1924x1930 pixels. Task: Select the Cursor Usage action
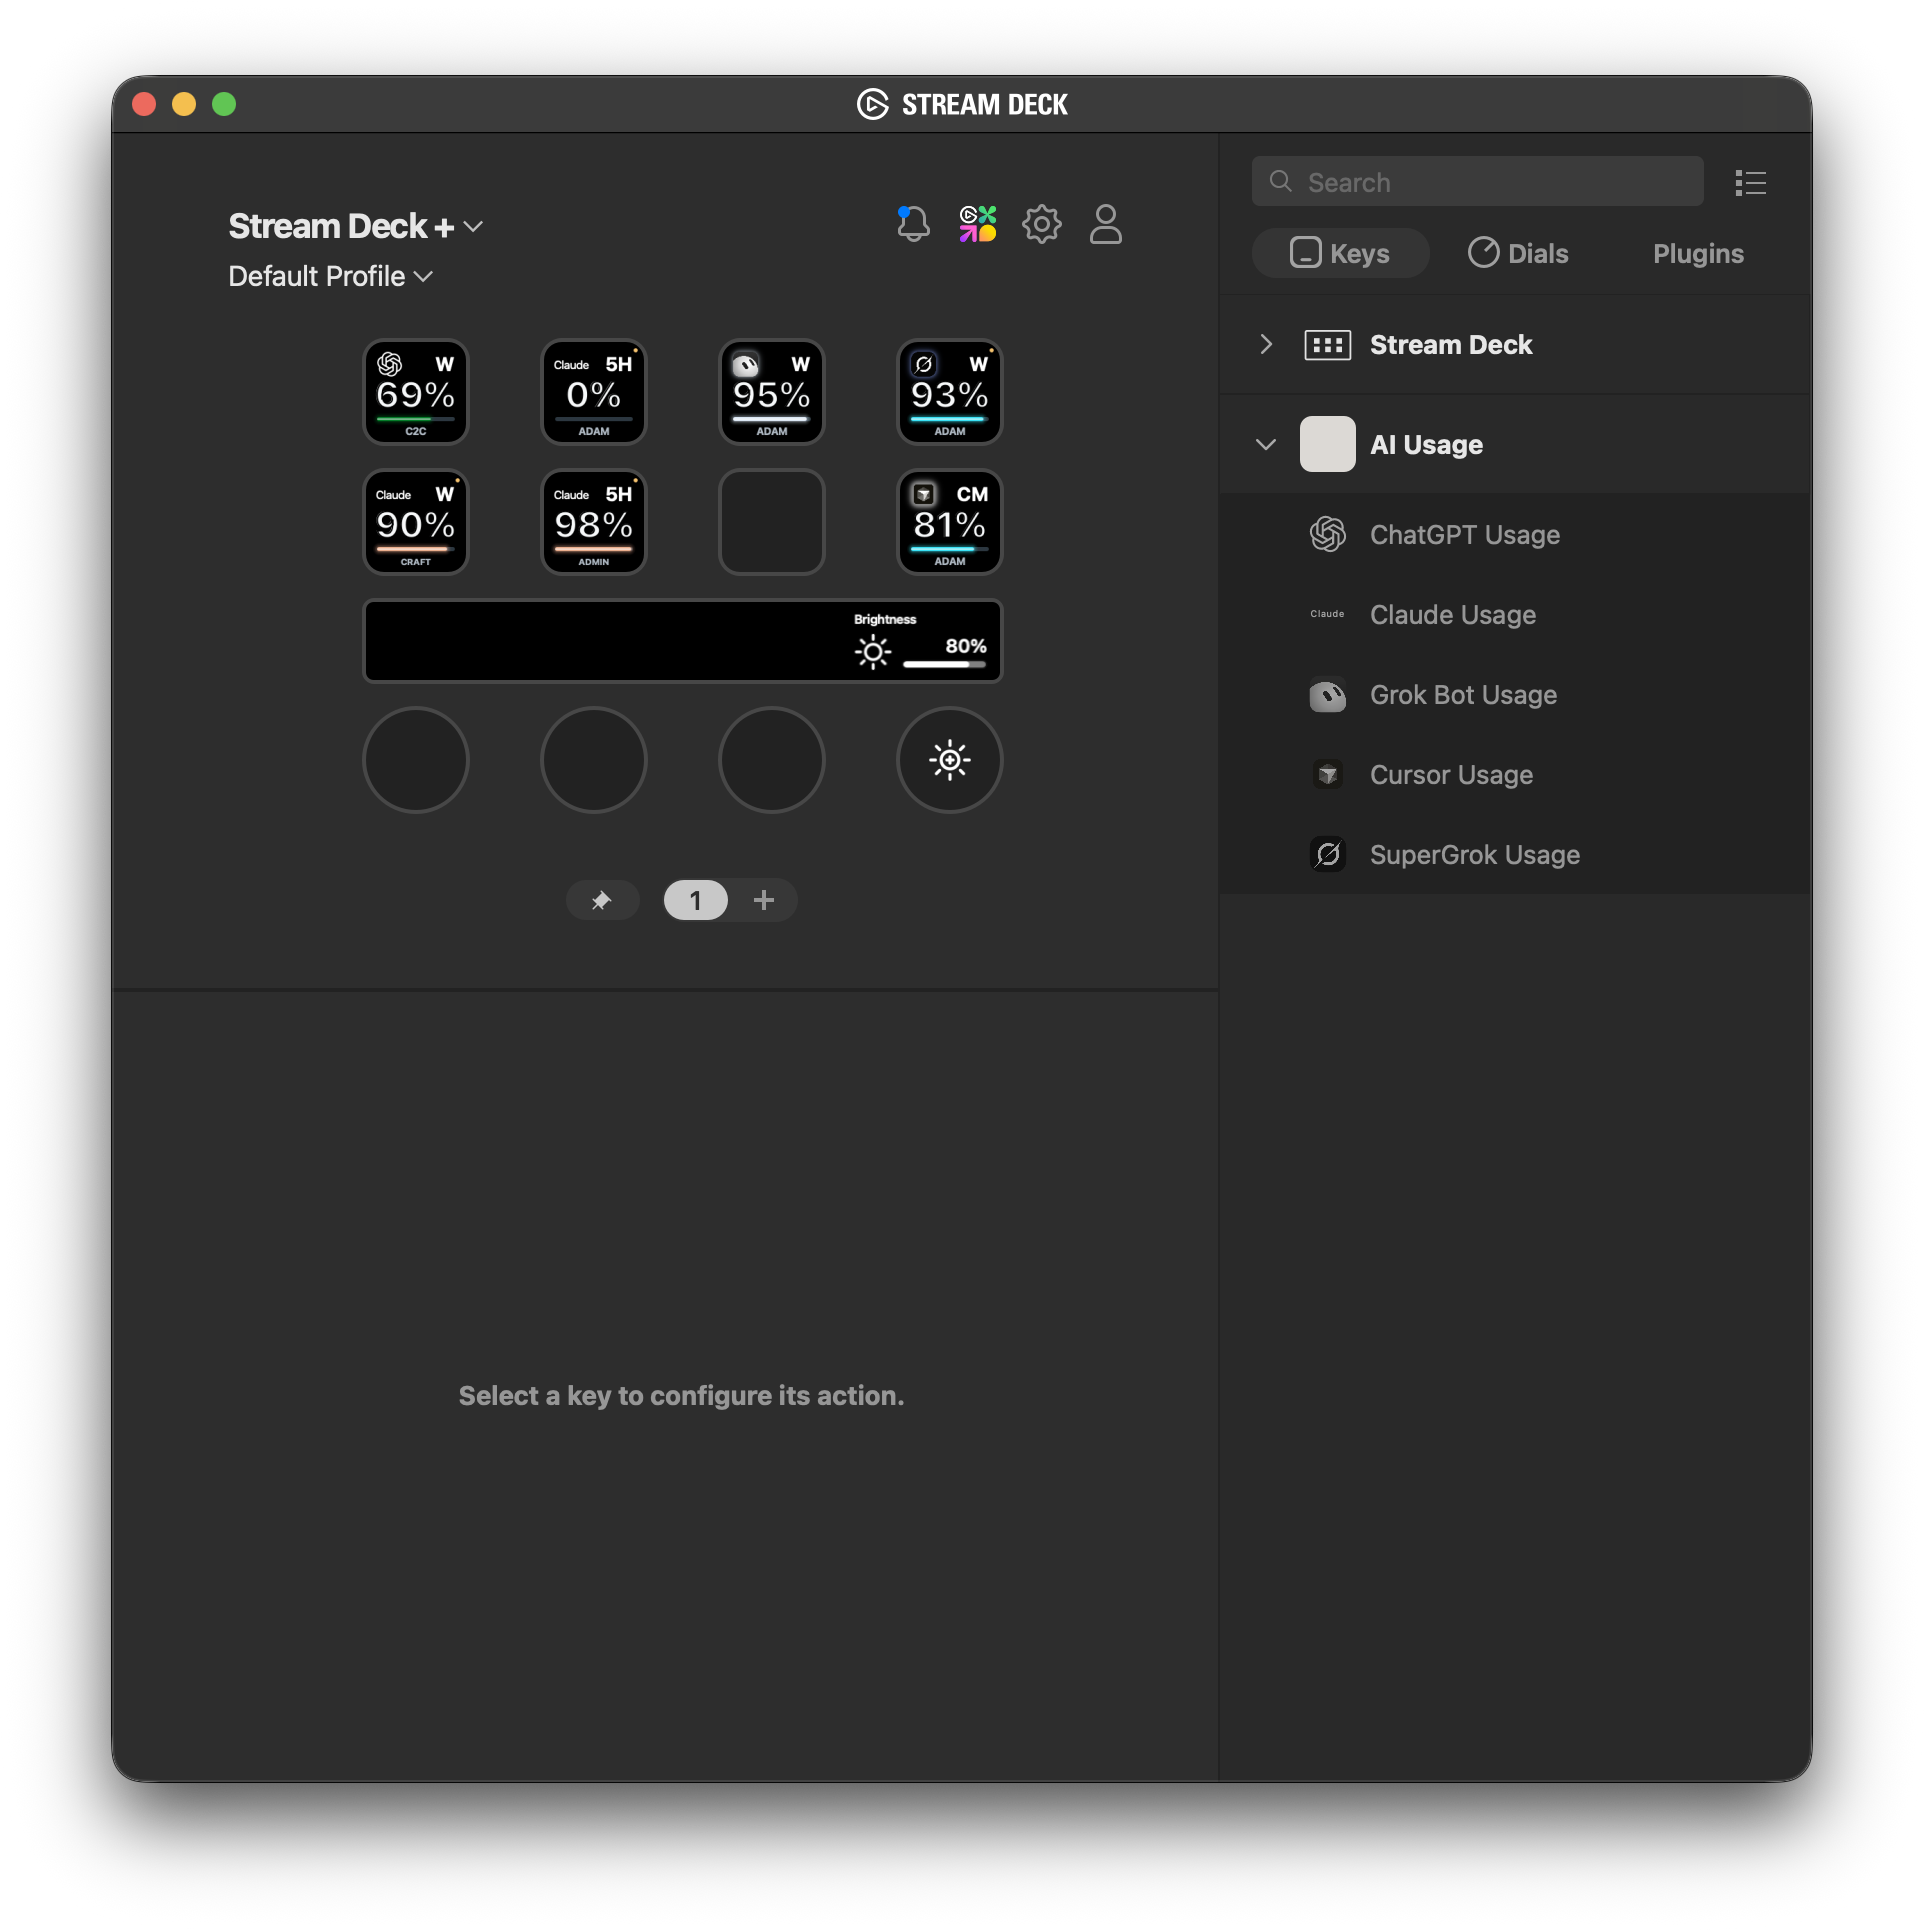click(1516, 775)
